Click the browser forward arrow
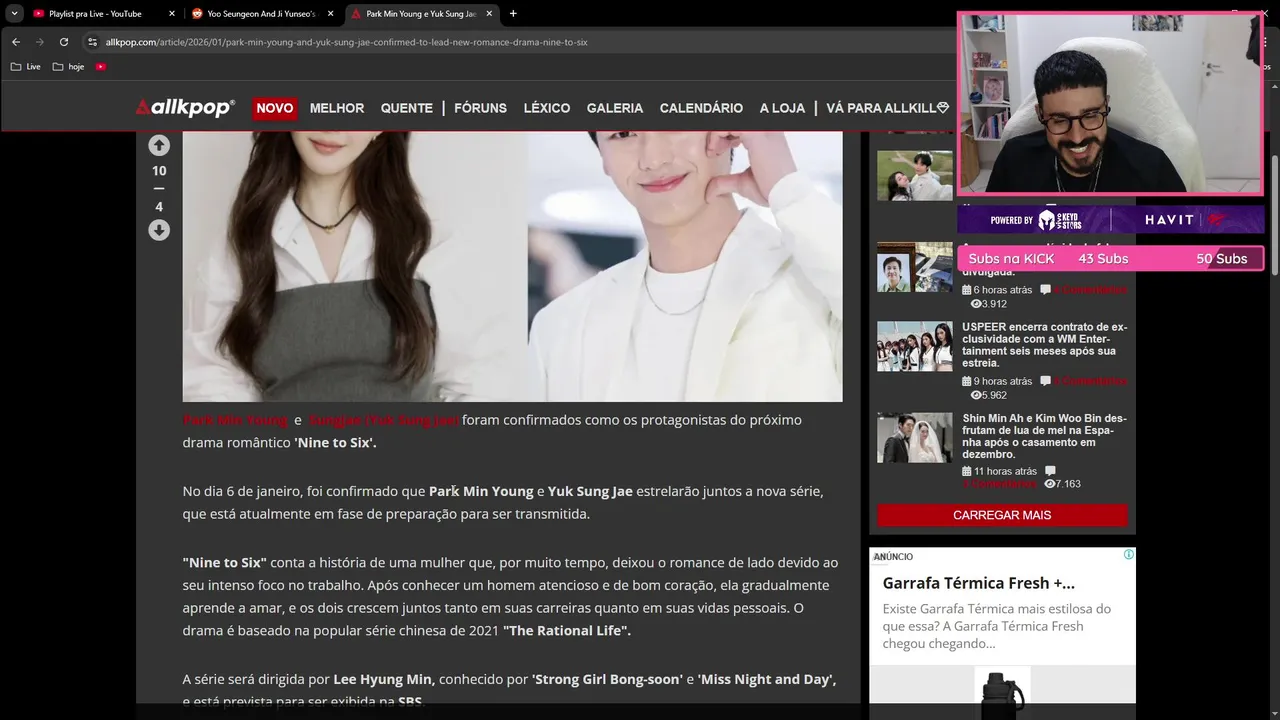 tap(40, 42)
